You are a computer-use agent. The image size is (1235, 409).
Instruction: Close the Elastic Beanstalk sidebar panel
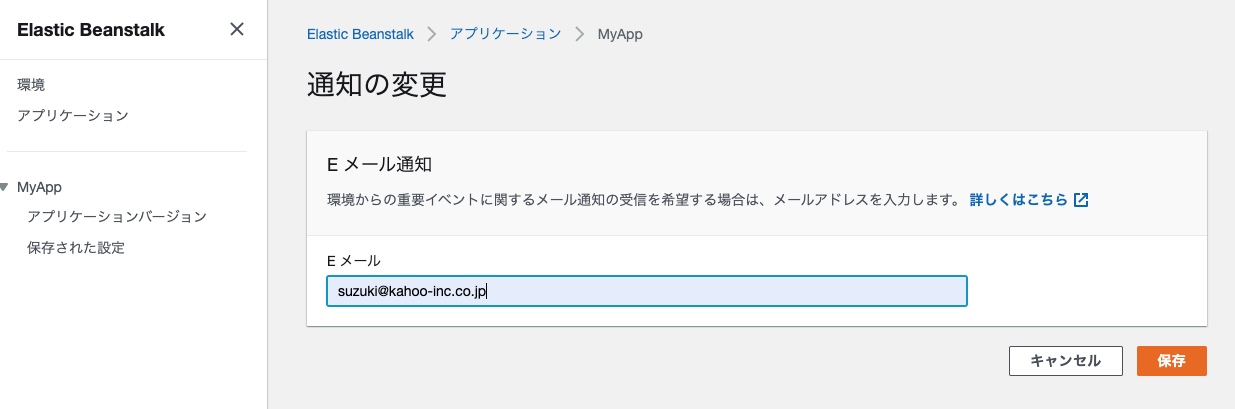(x=237, y=29)
